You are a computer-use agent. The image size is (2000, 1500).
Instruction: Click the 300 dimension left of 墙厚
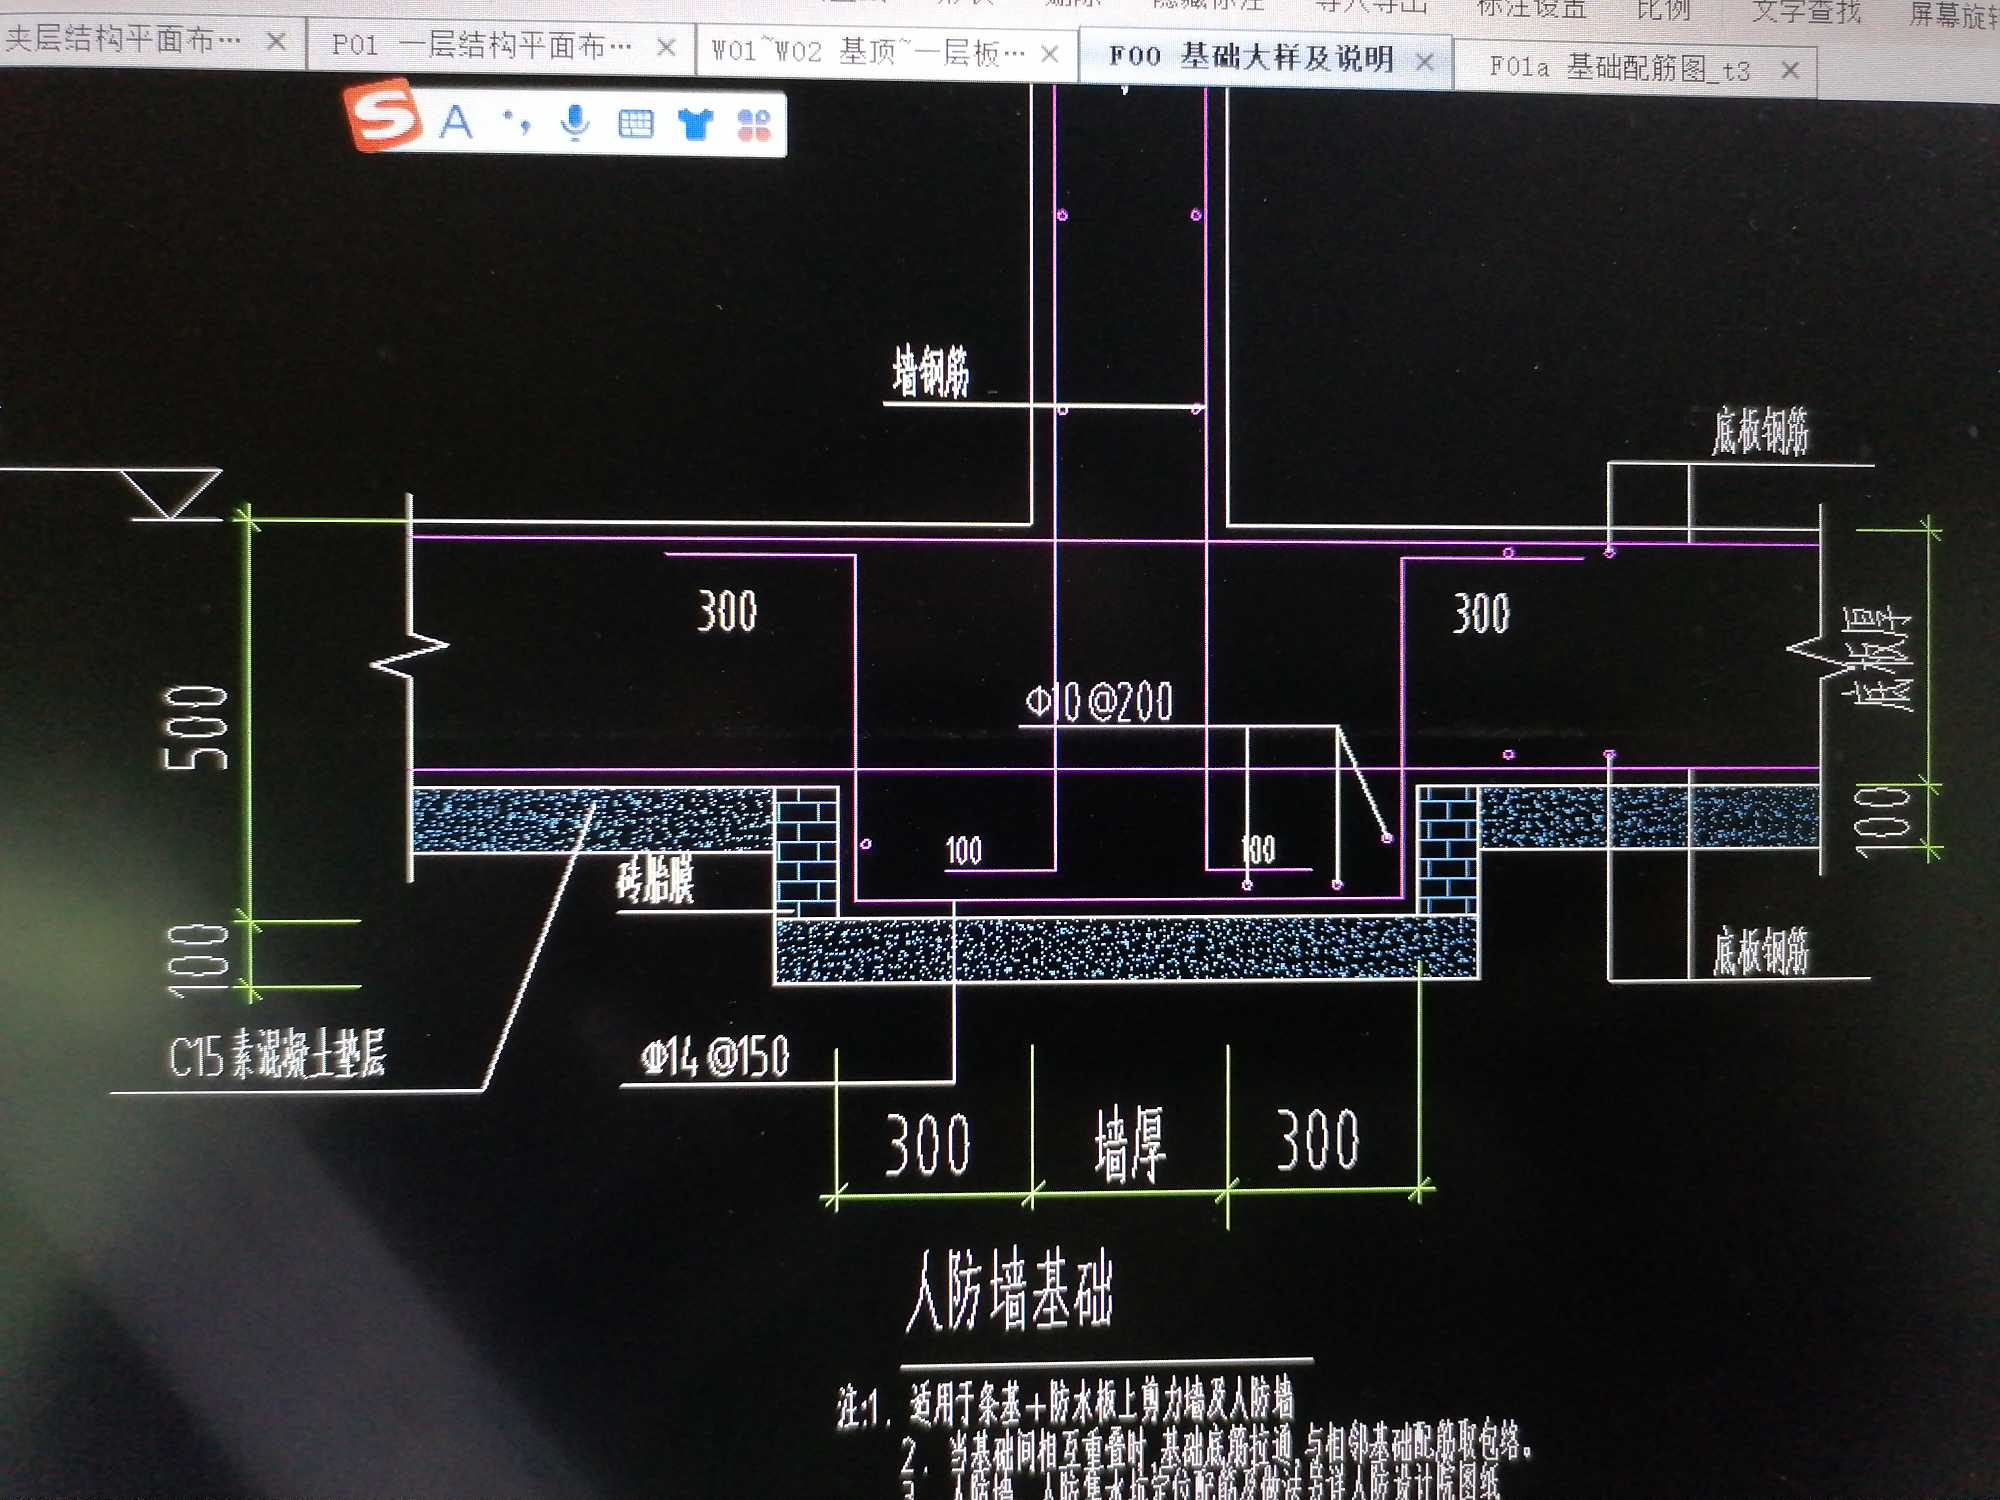point(928,1144)
